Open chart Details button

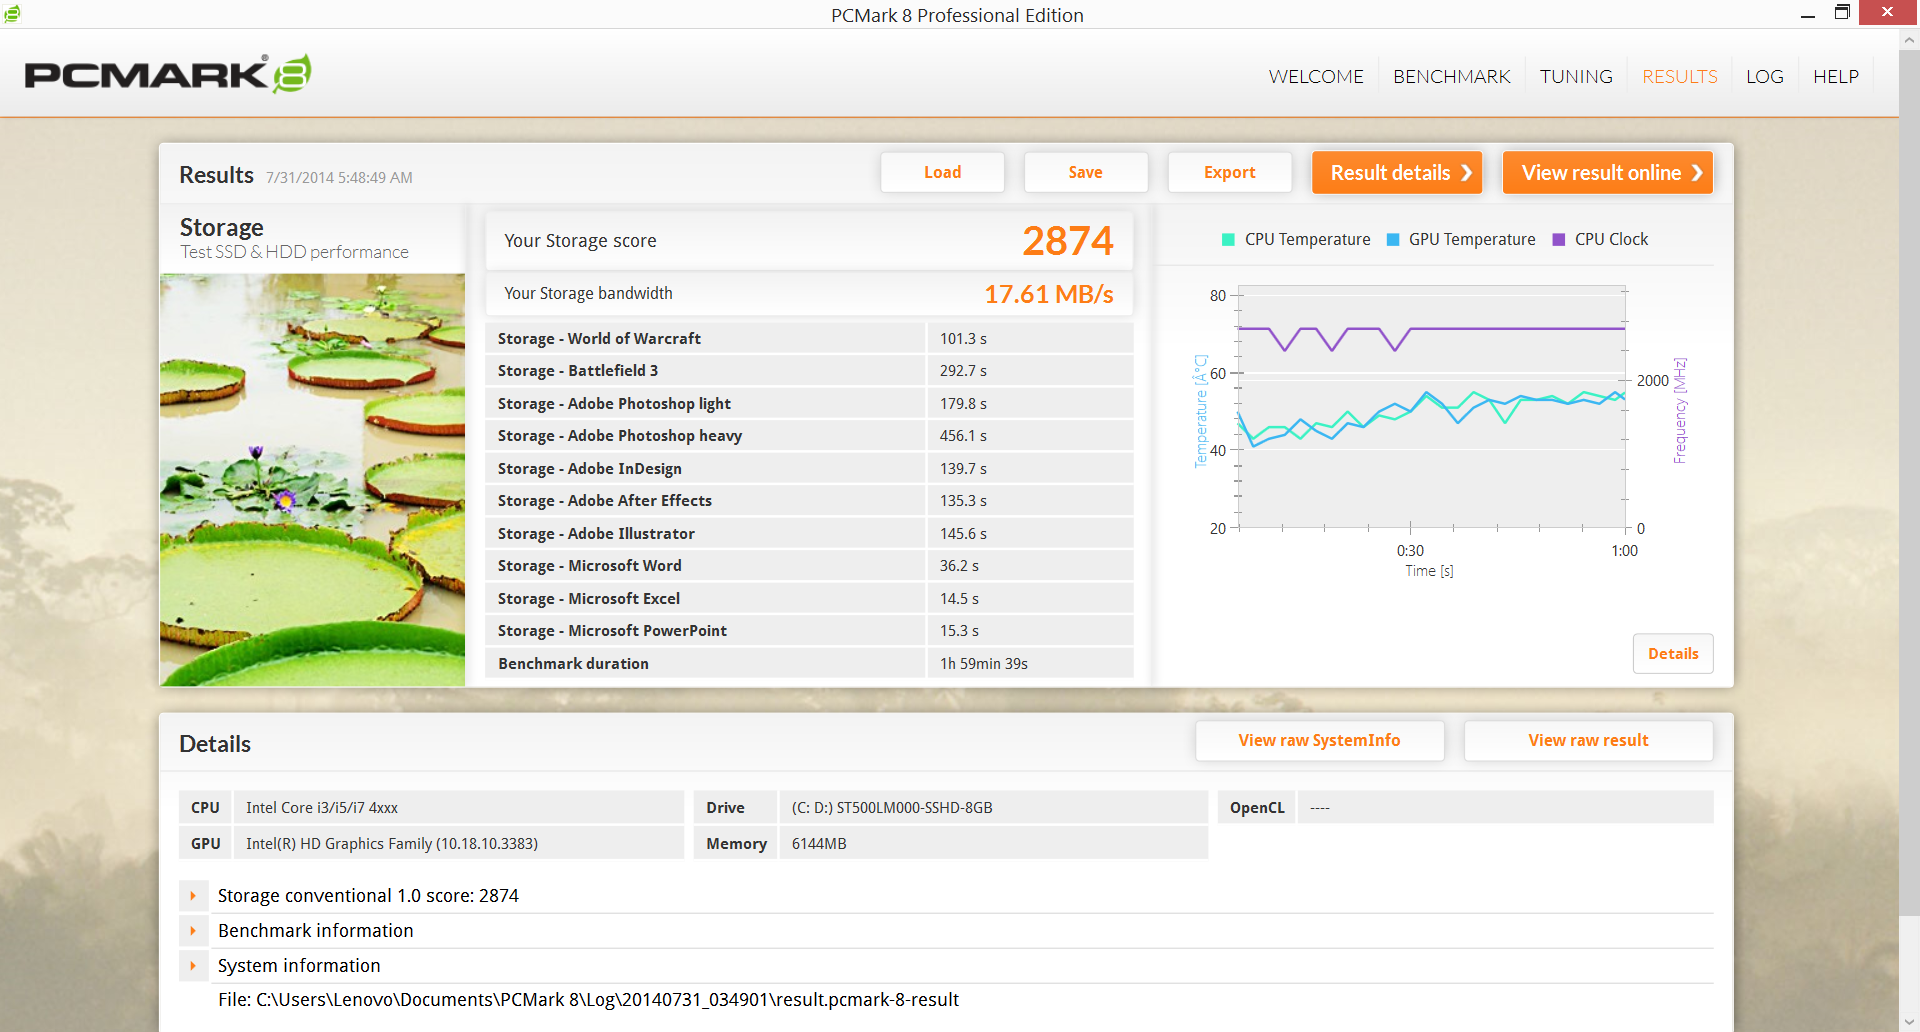[1673, 653]
